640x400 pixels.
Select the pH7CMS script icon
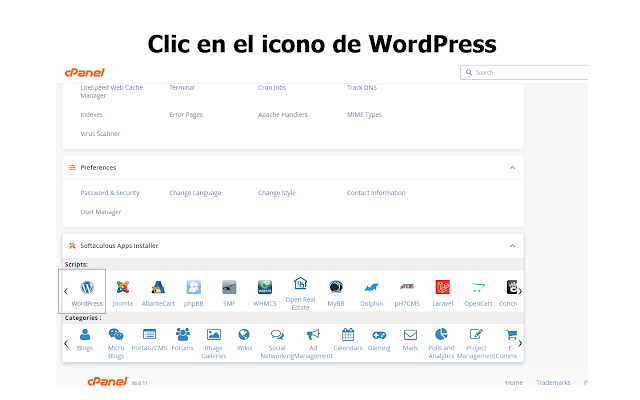click(x=407, y=287)
